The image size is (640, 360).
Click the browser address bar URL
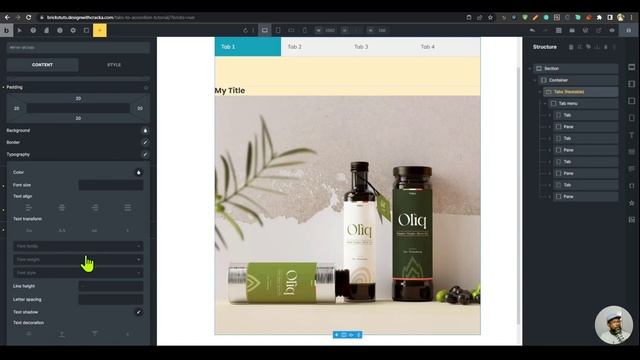pyautogui.click(x=121, y=18)
